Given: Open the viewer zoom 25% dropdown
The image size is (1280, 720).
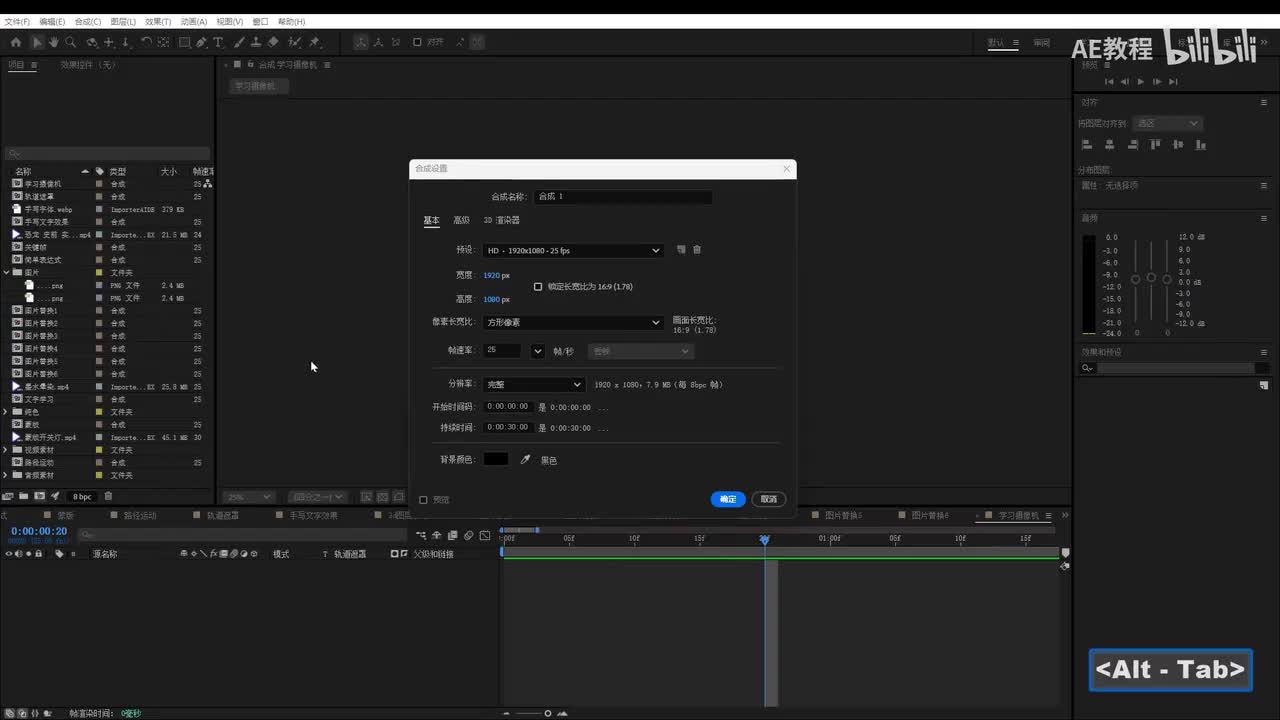Looking at the screenshot, I should click(249, 497).
